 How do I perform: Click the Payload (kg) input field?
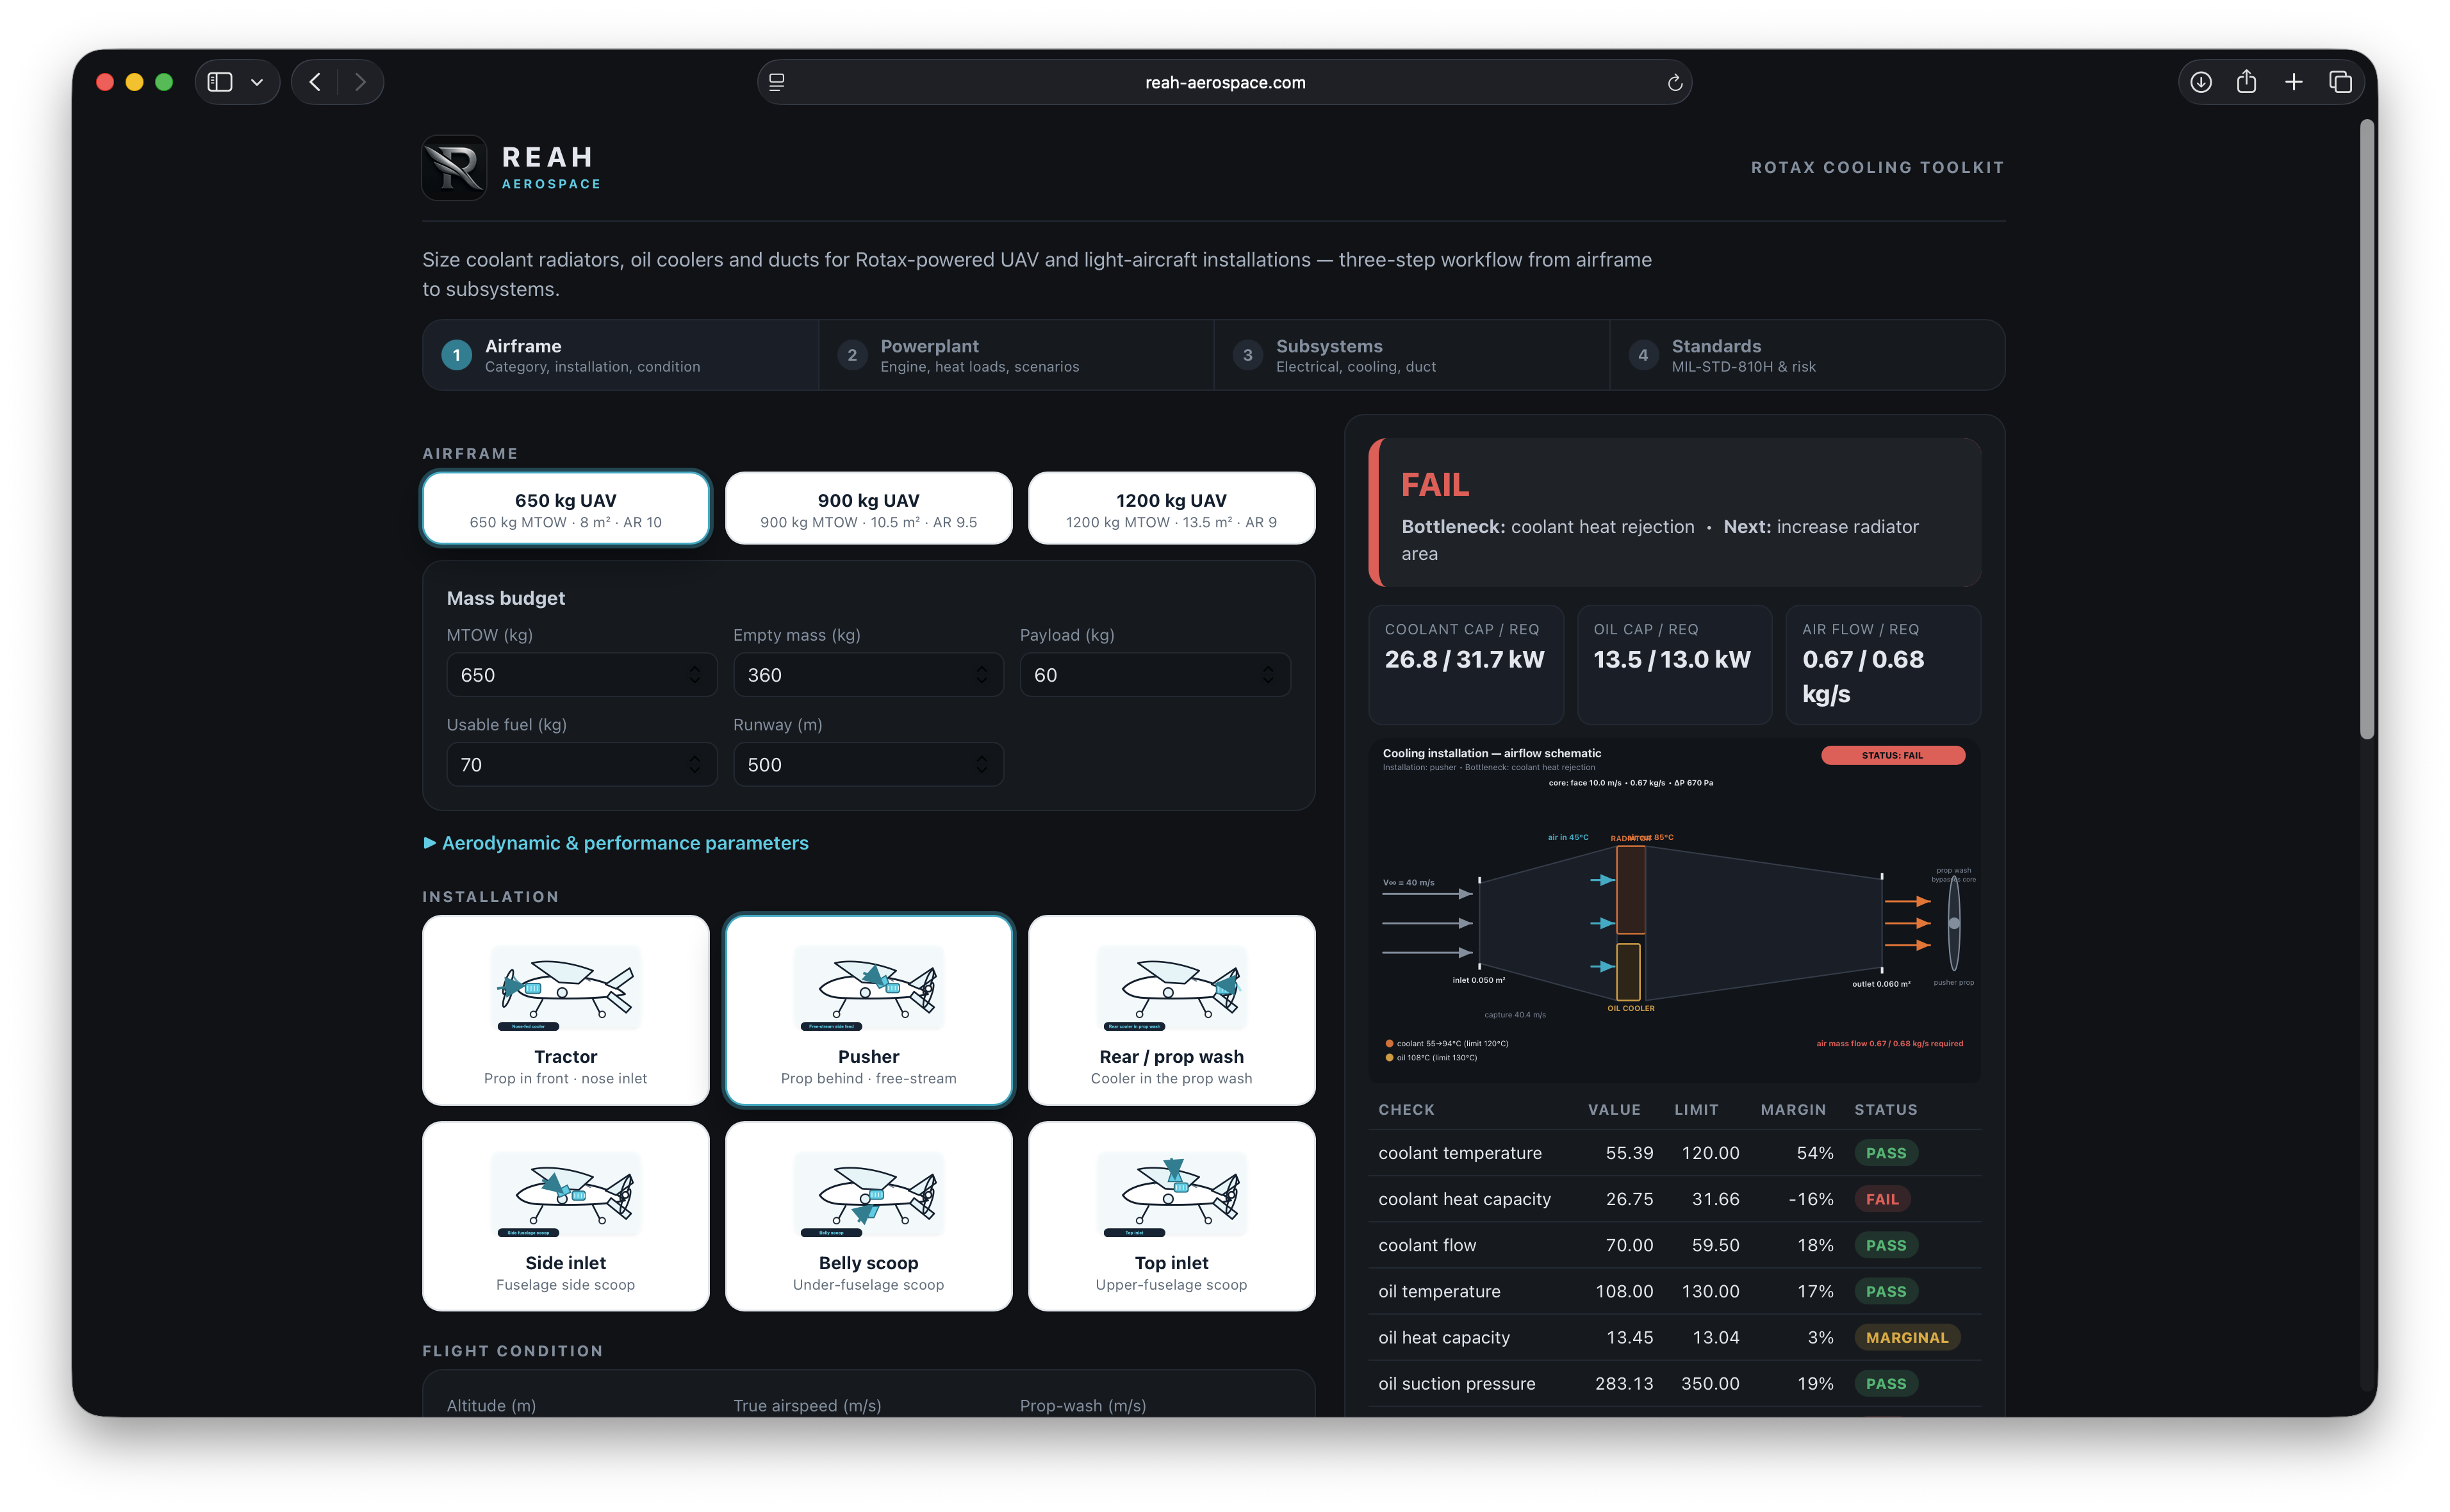1154,675
